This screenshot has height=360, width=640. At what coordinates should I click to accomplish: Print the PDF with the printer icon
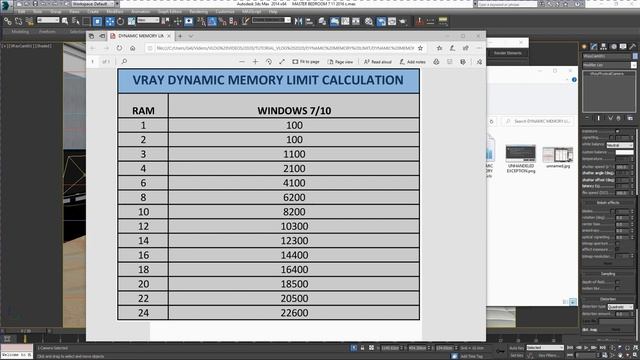[x=436, y=62]
